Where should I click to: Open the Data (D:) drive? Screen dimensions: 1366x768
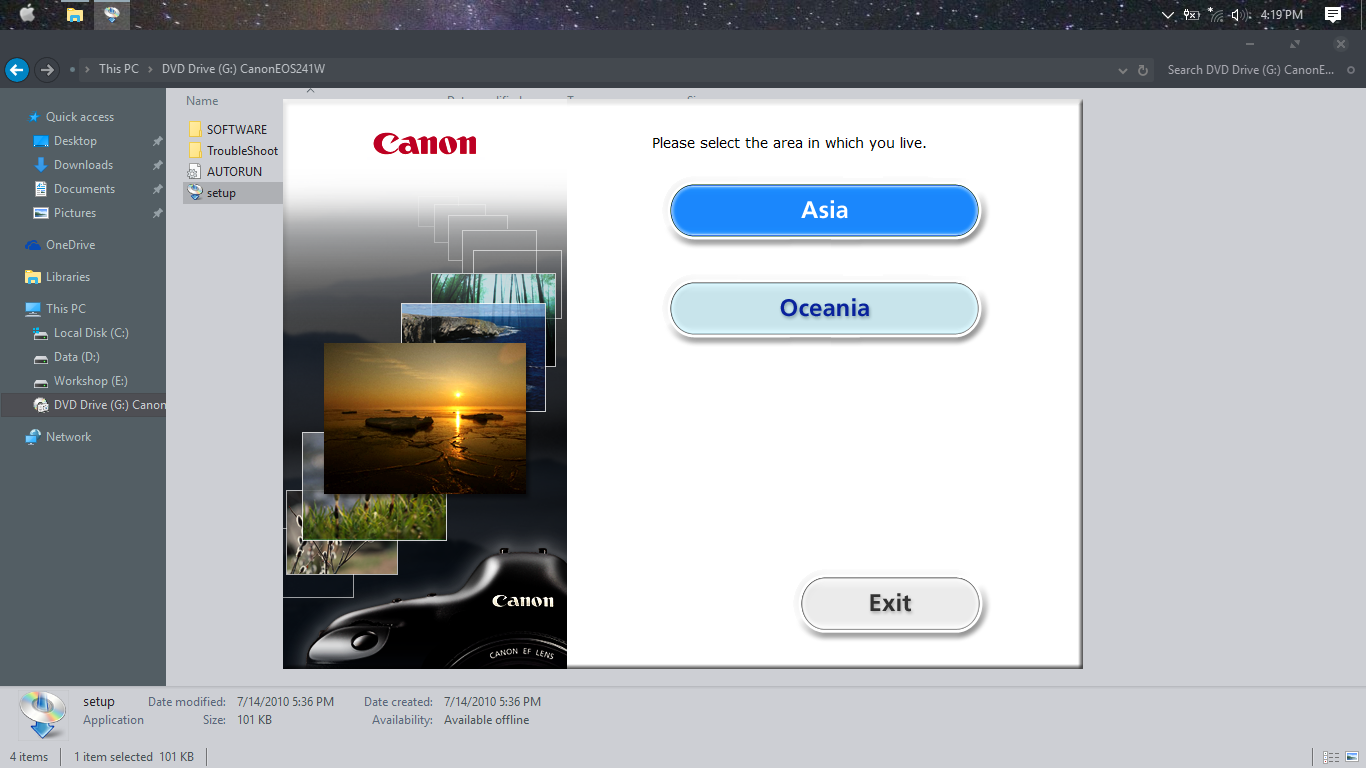[x=76, y=357]
